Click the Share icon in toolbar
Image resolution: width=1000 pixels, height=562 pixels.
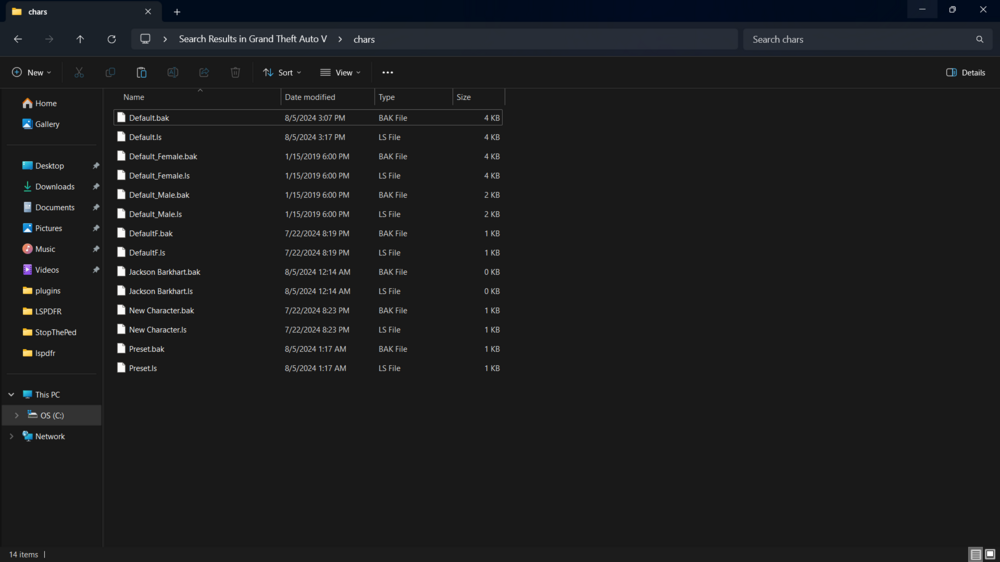204,73
